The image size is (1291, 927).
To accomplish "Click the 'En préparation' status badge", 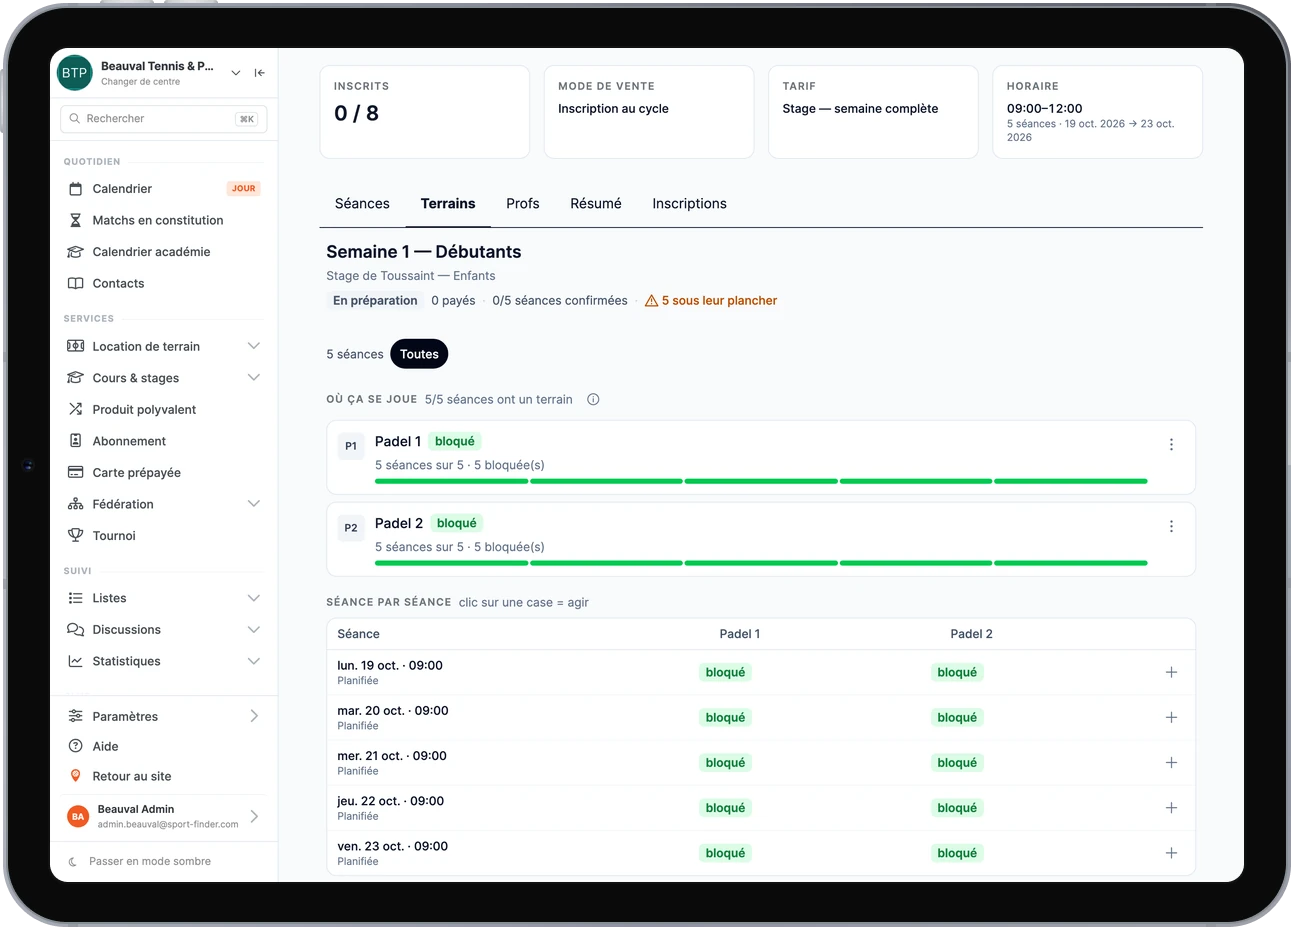I will click(x=375, y=301).
